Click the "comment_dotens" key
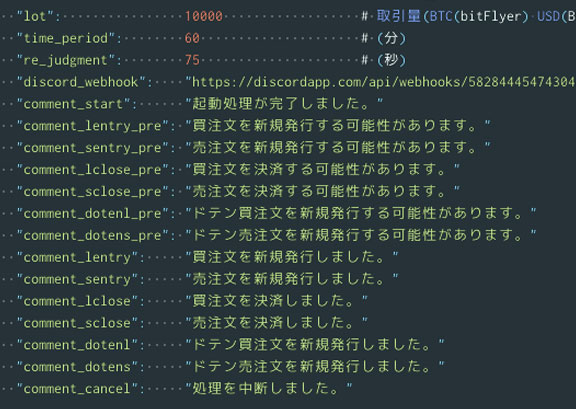 click(78, 367)
